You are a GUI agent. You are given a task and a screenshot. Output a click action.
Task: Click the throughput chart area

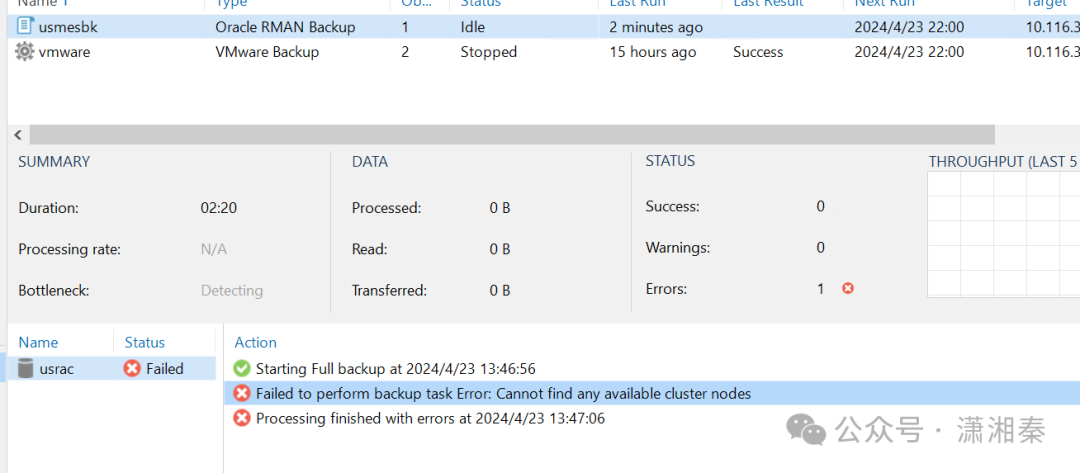coord(1002,235)
